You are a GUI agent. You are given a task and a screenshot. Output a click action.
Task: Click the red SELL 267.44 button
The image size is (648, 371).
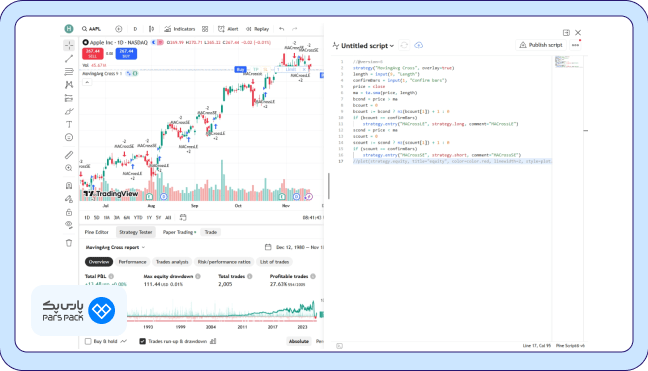click(x=93, y=53)
